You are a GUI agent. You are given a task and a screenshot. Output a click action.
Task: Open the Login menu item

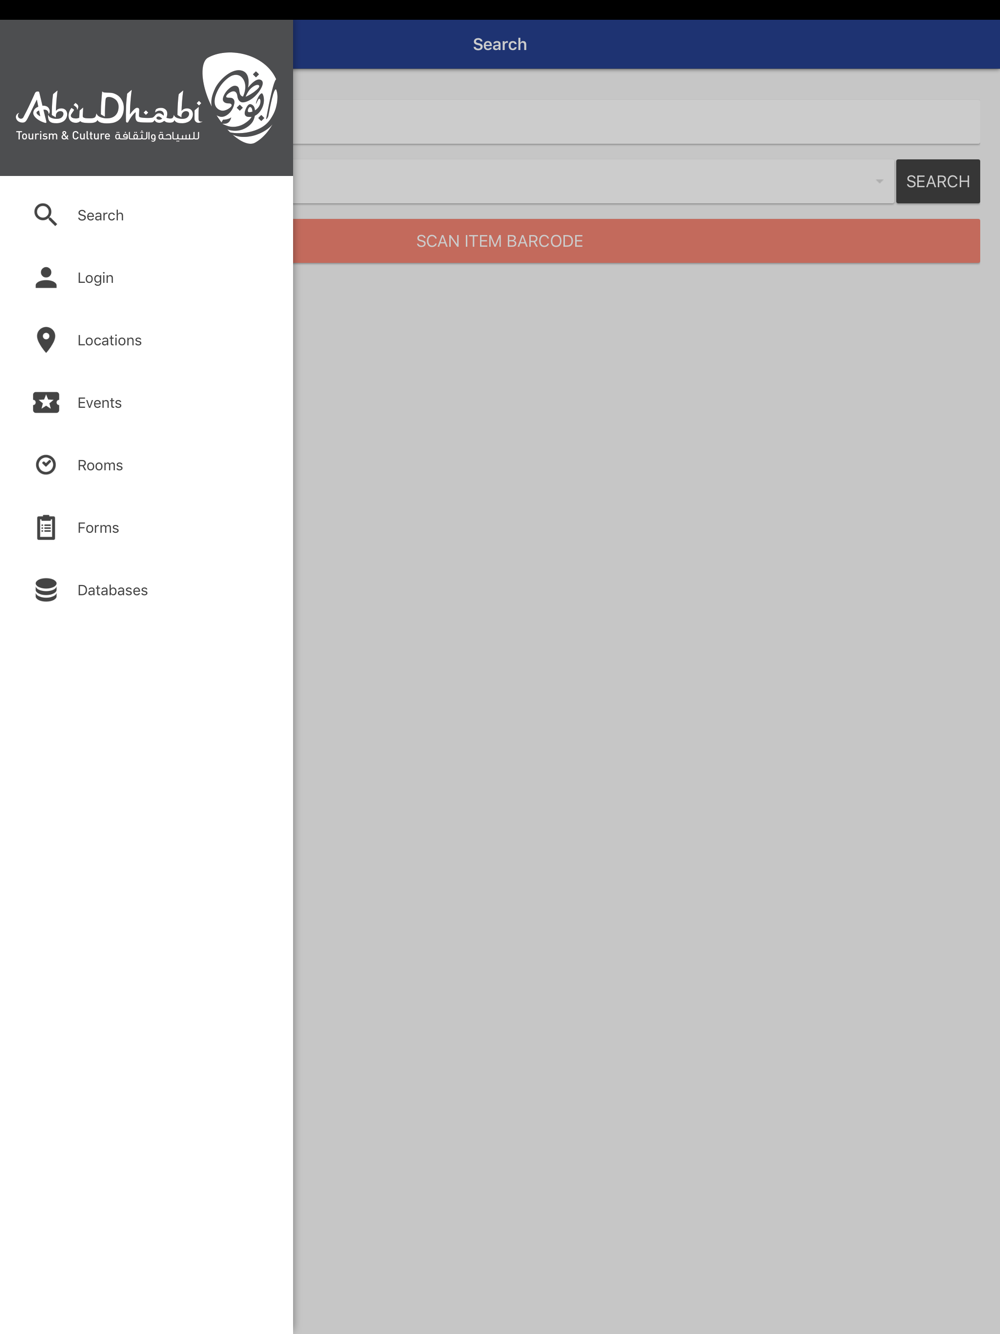click(x=147, y=277)
